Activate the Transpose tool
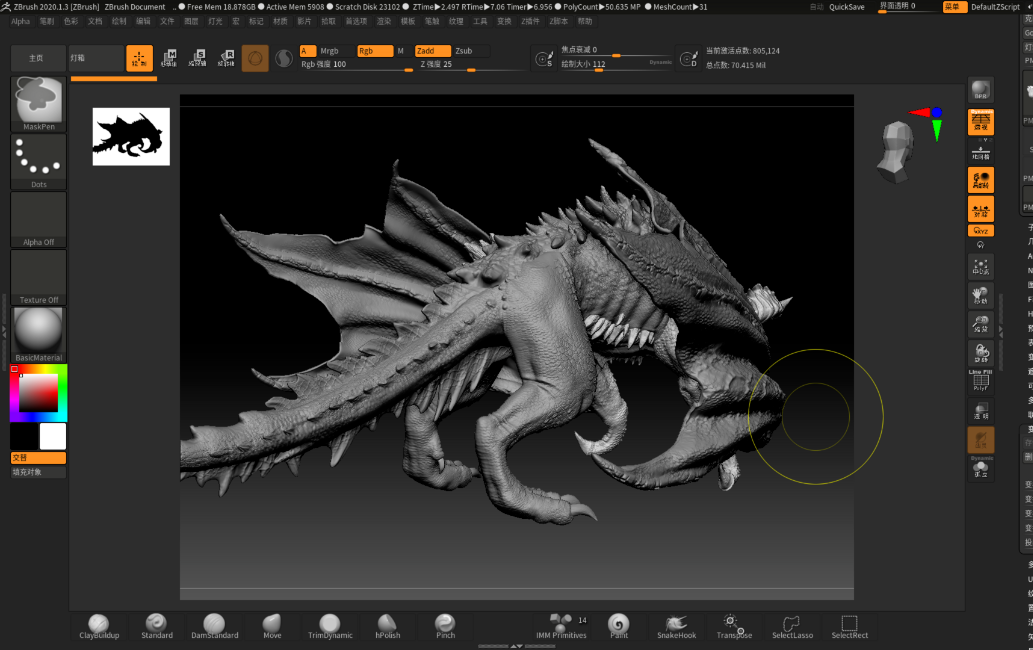1033x650 pixels. pyautogui.click(x=733, y=625)
